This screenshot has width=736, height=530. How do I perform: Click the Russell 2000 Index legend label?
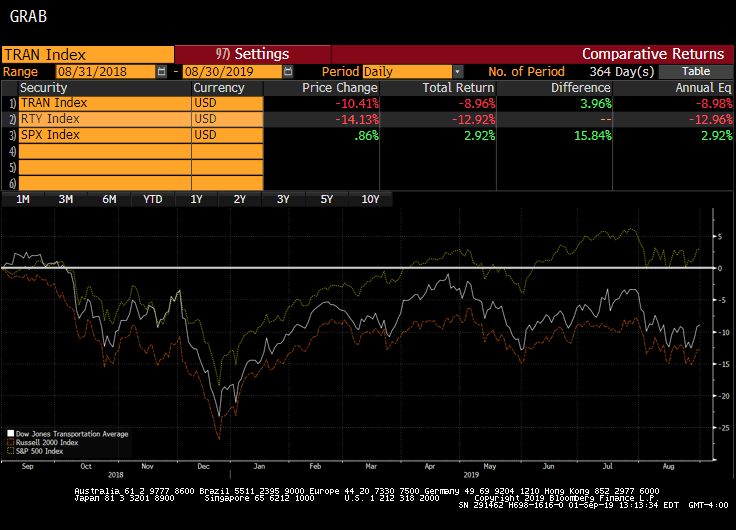tap(47, 443)
